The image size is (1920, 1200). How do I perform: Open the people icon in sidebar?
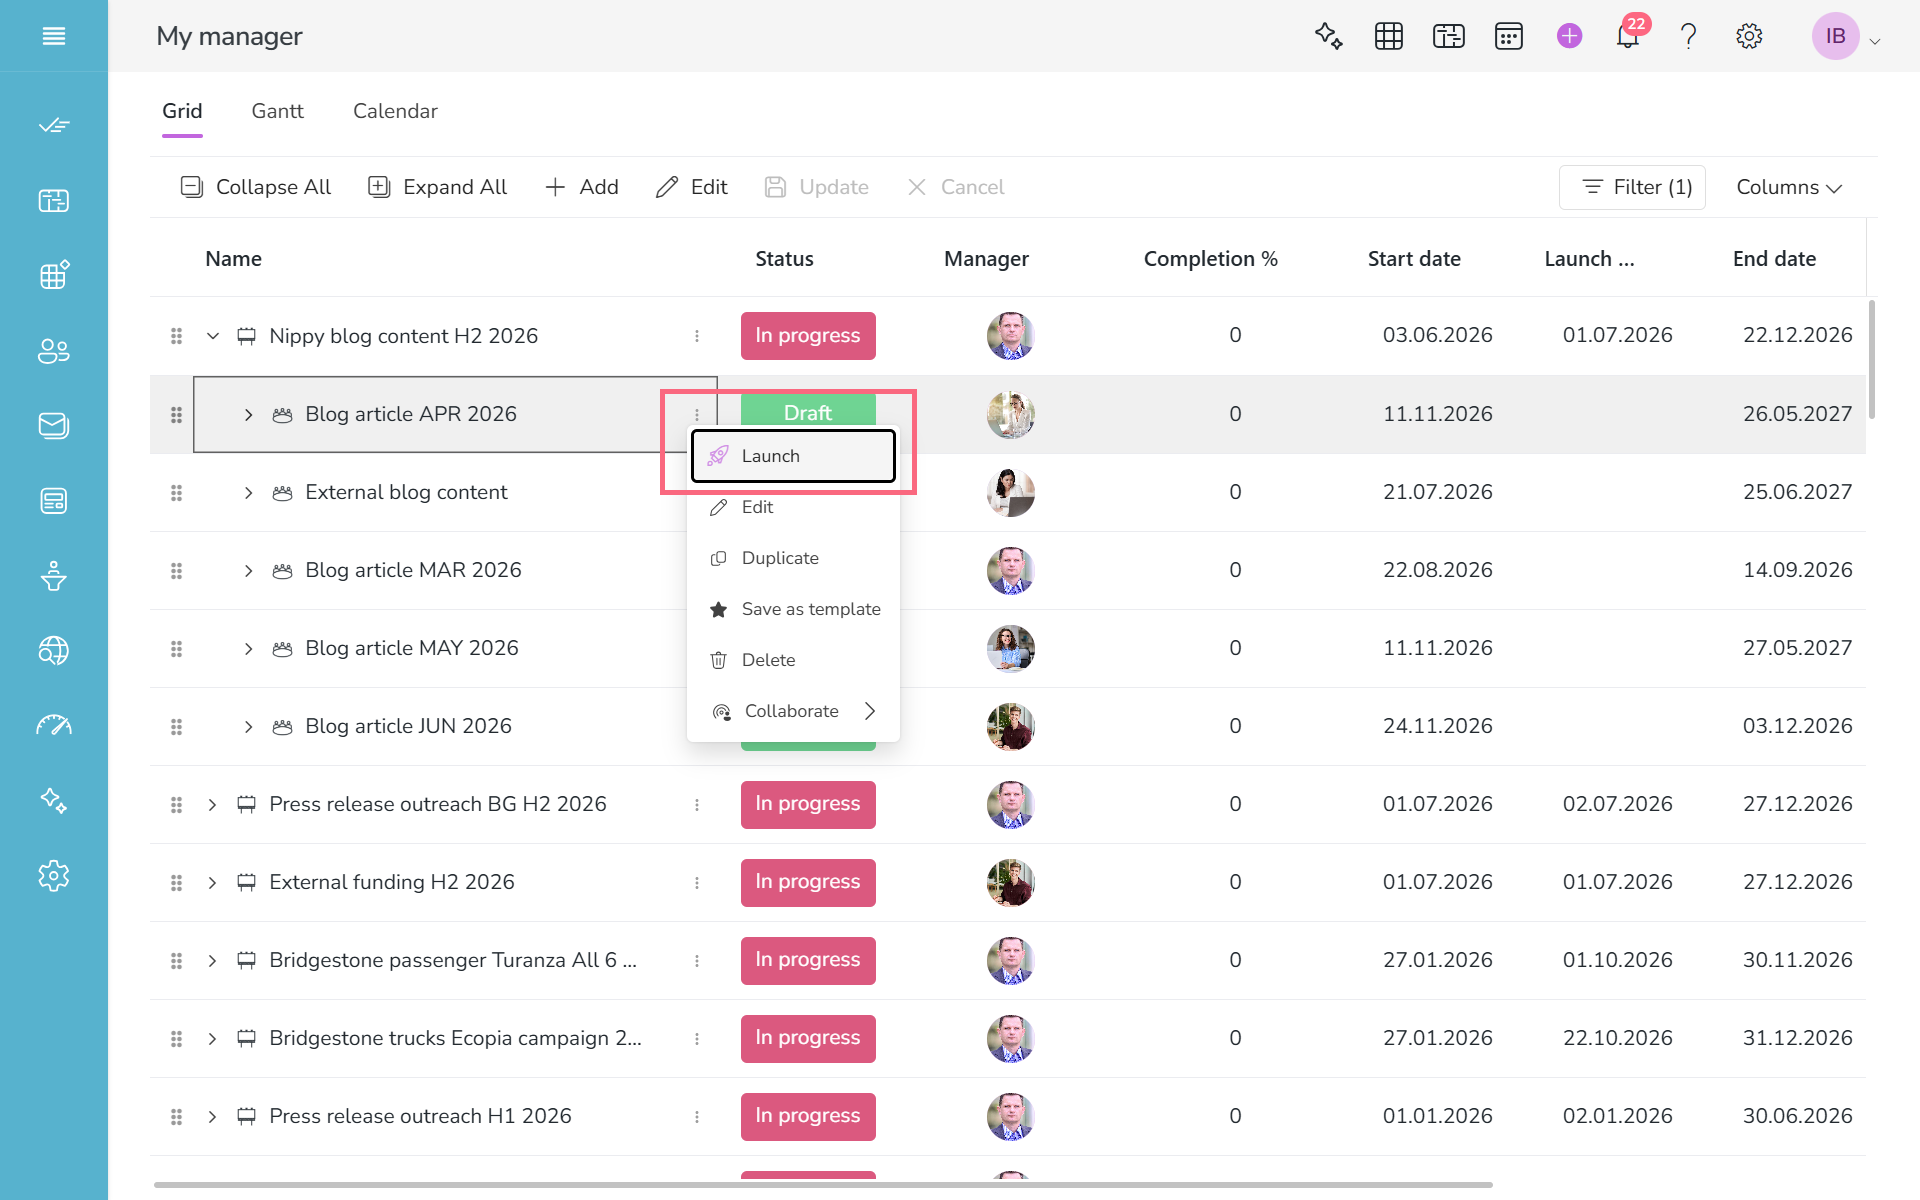tap(54, 351)
